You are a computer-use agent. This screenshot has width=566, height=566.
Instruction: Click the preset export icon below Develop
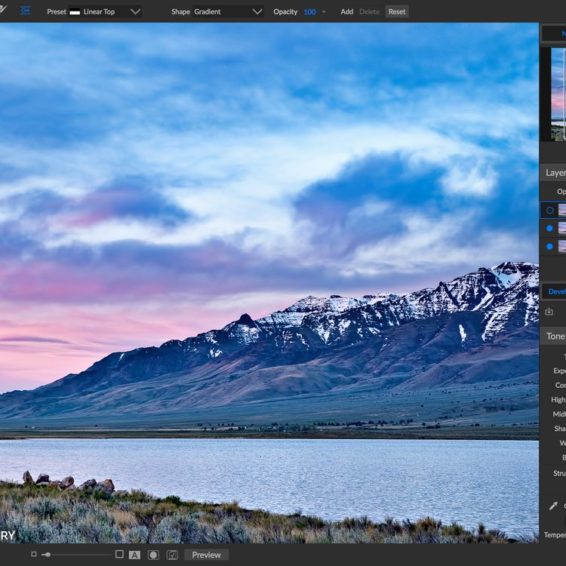pos(549,312)
